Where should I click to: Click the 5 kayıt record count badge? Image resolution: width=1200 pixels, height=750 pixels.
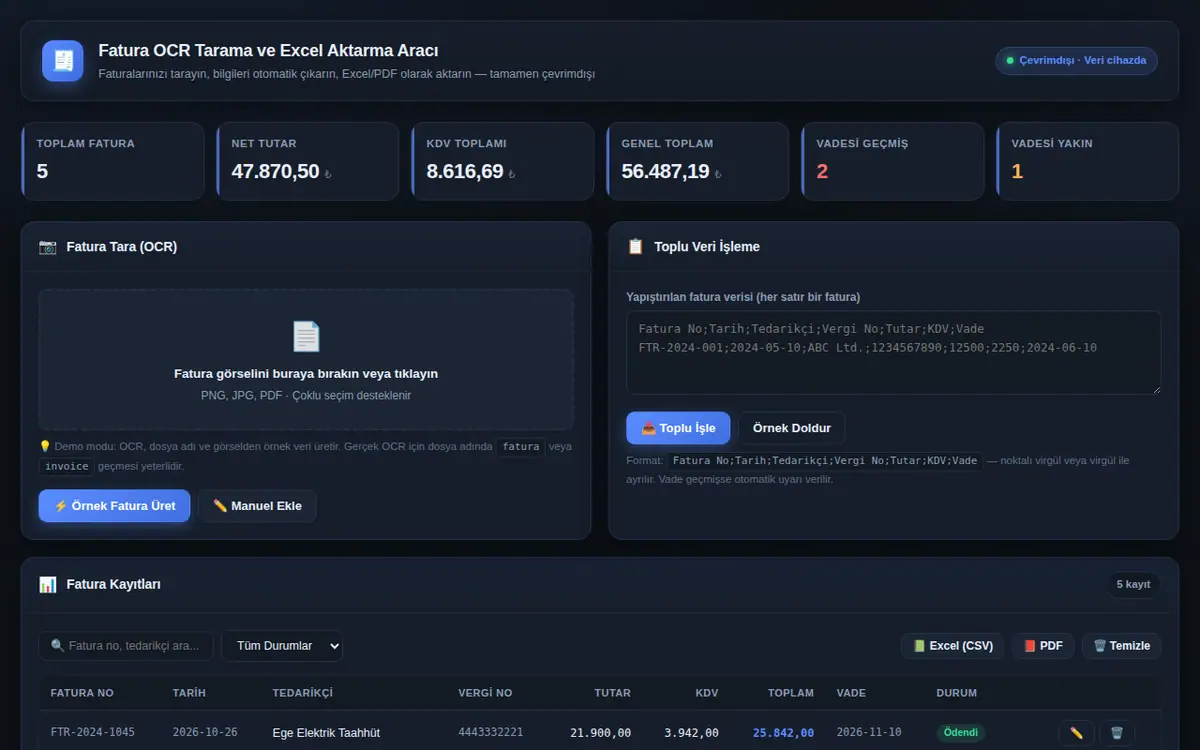(x=1133, y=584)
